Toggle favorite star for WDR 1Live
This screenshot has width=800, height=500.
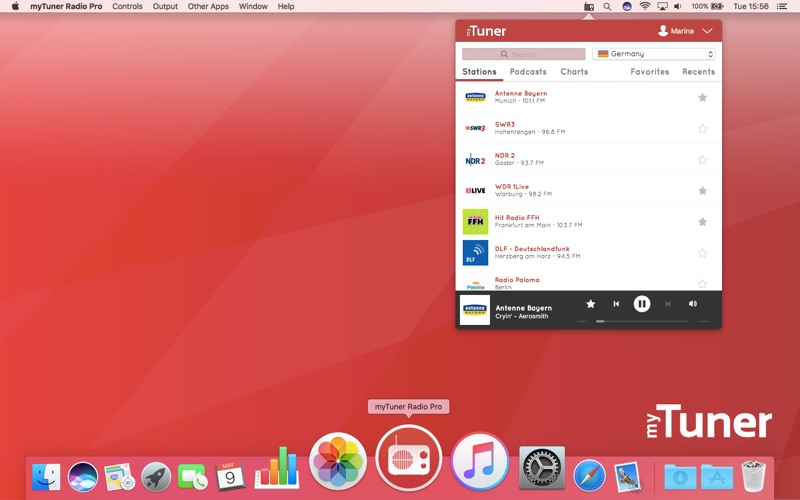point(703,191)
